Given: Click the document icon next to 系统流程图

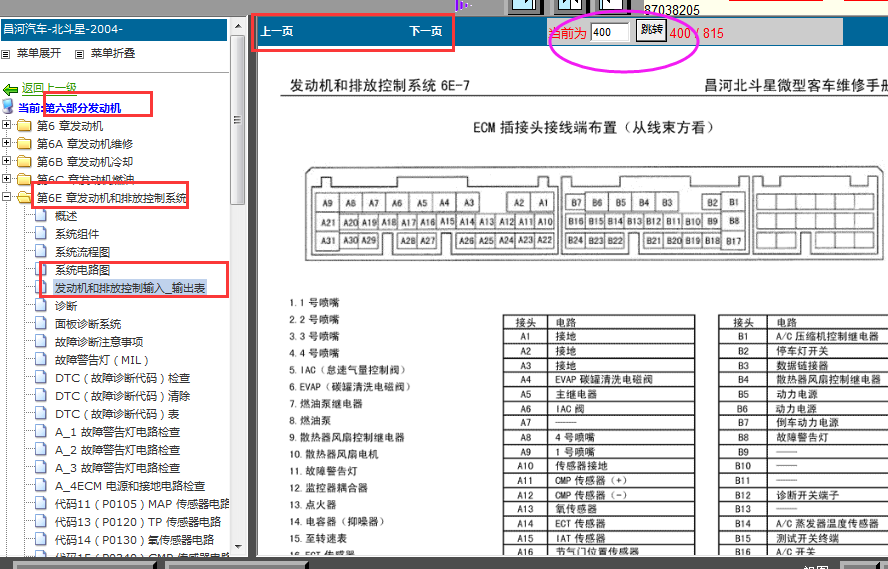Looking at the screenshot, I should click(x=41, y=251).
